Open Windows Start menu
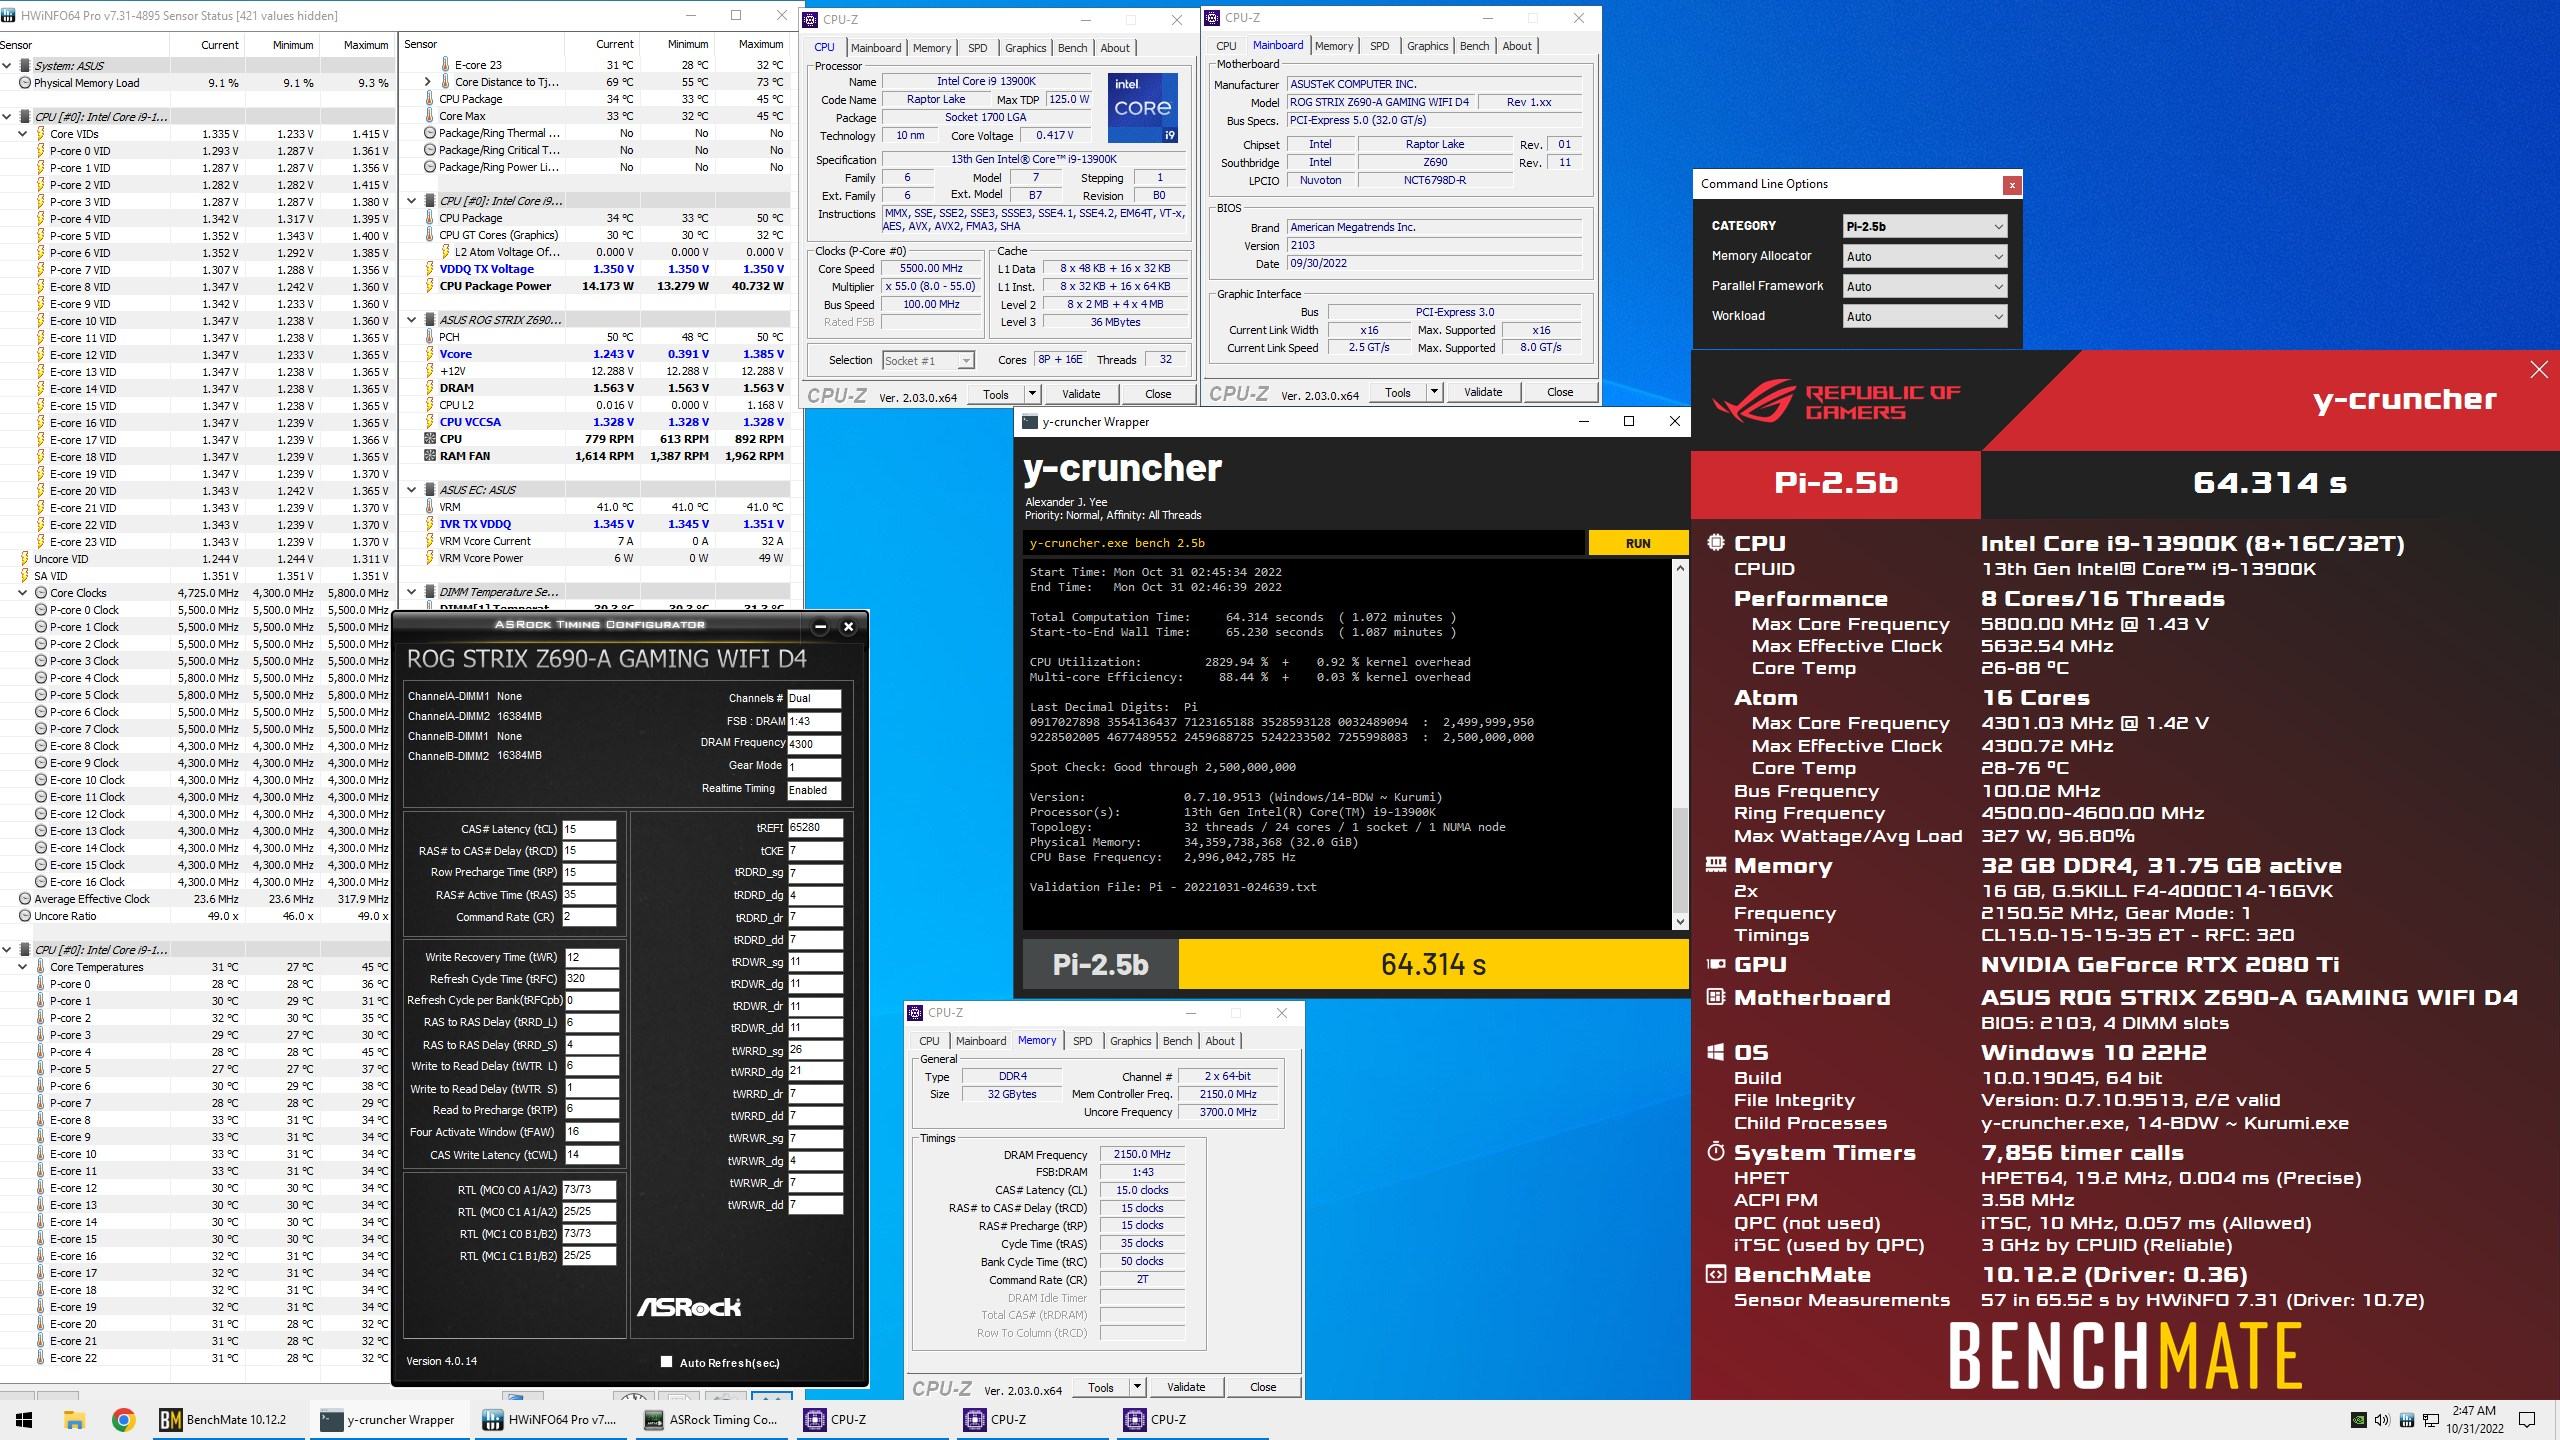This screenshot has width=2560, height=1440. pyautogui.click(x=24, y=1419)
